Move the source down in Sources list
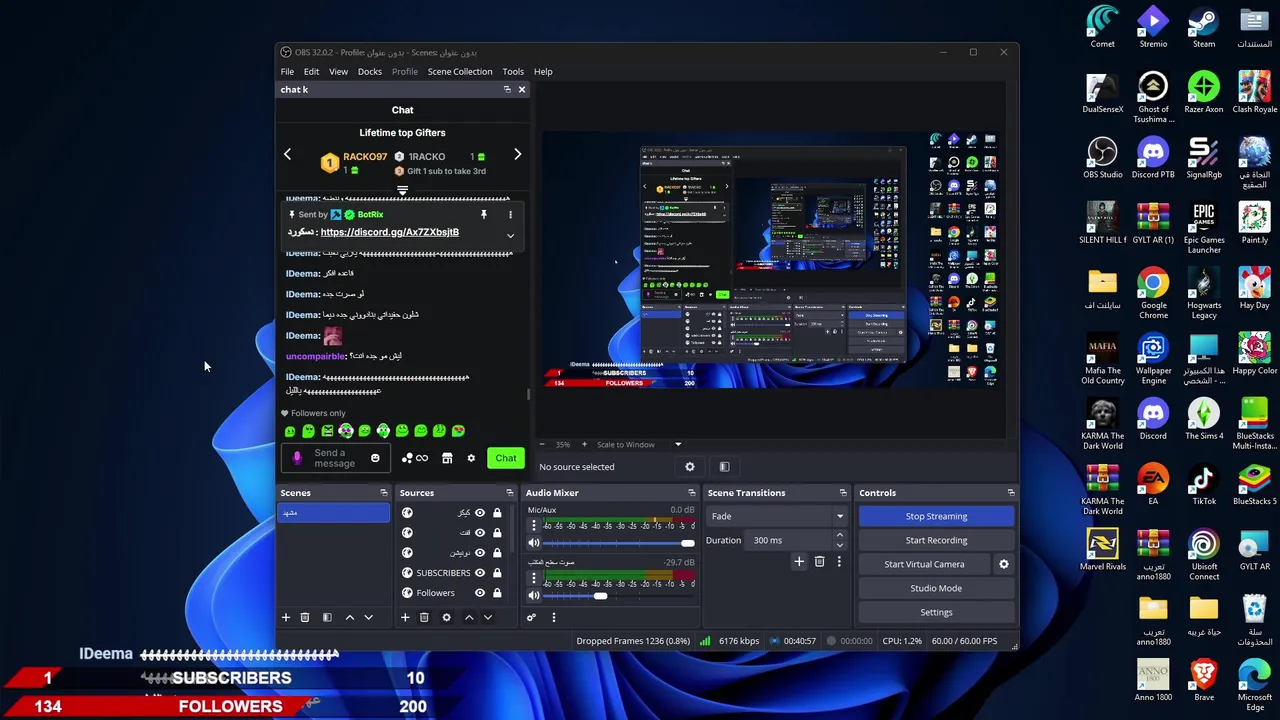This screenshot has height=720, width=1280. pyautogui.click(x=487, y=617)
